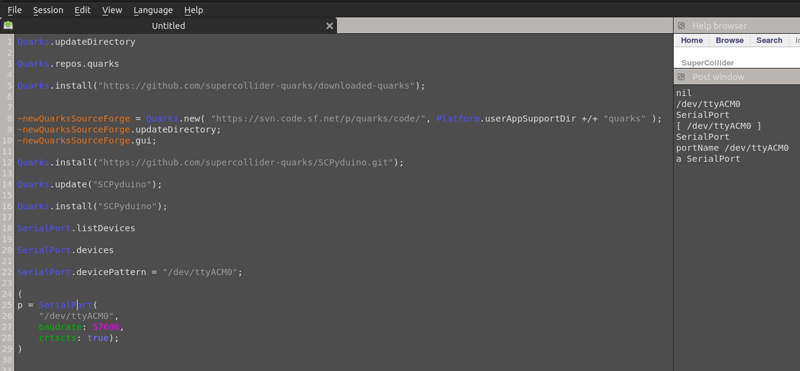
Task: Open the Help menu
Action: pos(193,10)
